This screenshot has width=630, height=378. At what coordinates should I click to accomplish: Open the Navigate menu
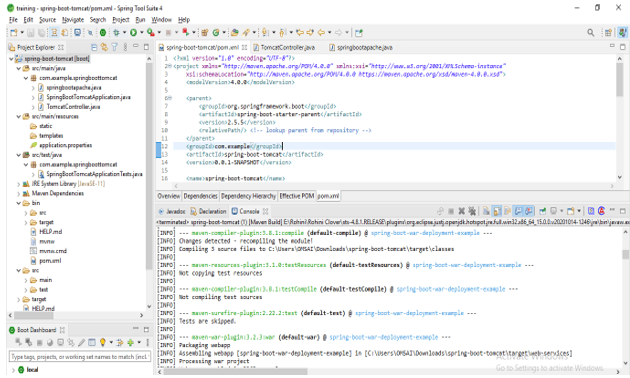point(73,20)
